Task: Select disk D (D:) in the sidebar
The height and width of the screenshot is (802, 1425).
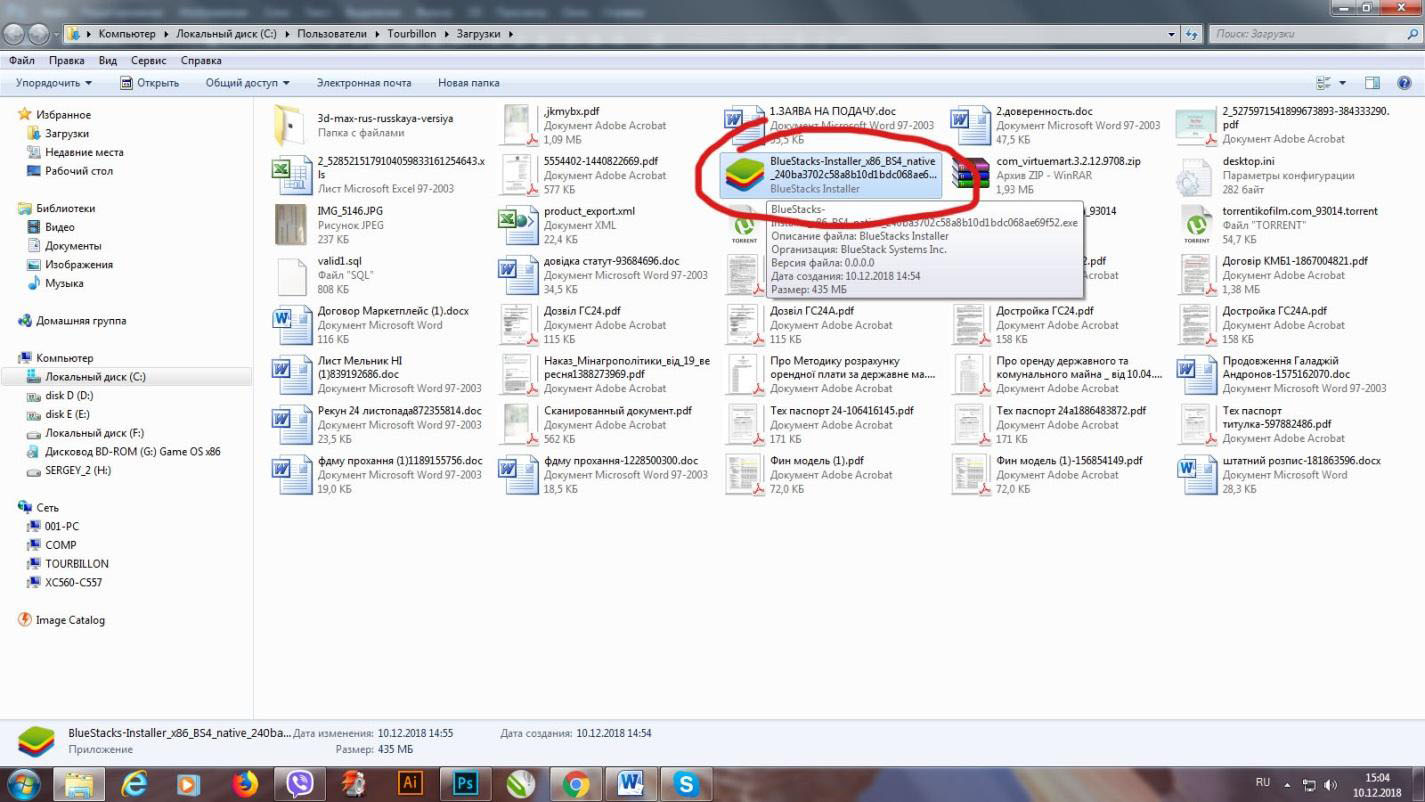Action: coord(69,396)
